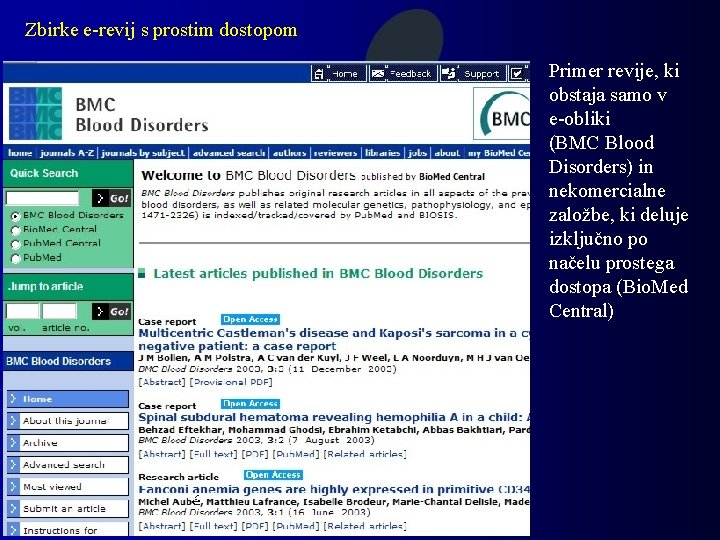Open the Spinal subdural hematoma article
Viewport: 720px width, 540px height.
tap(334, 417)
